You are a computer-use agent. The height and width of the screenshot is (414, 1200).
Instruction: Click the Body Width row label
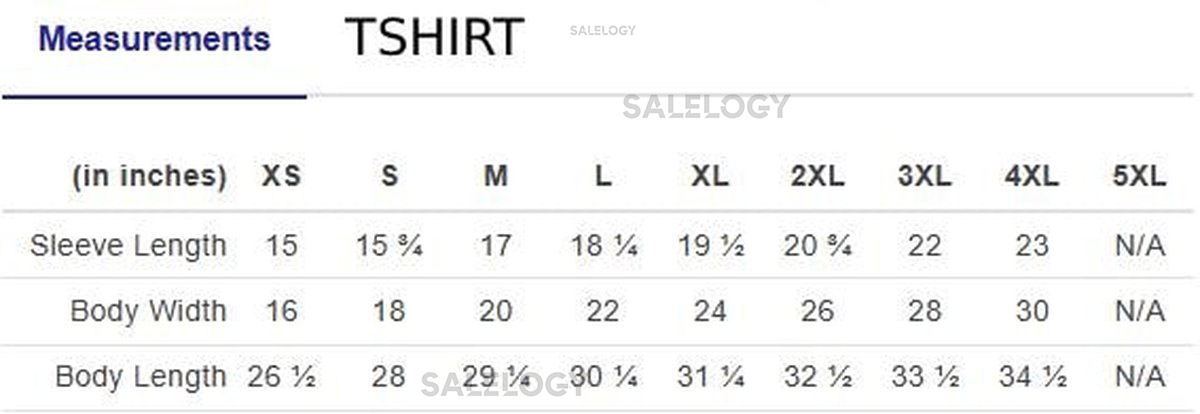coord(148,311)
